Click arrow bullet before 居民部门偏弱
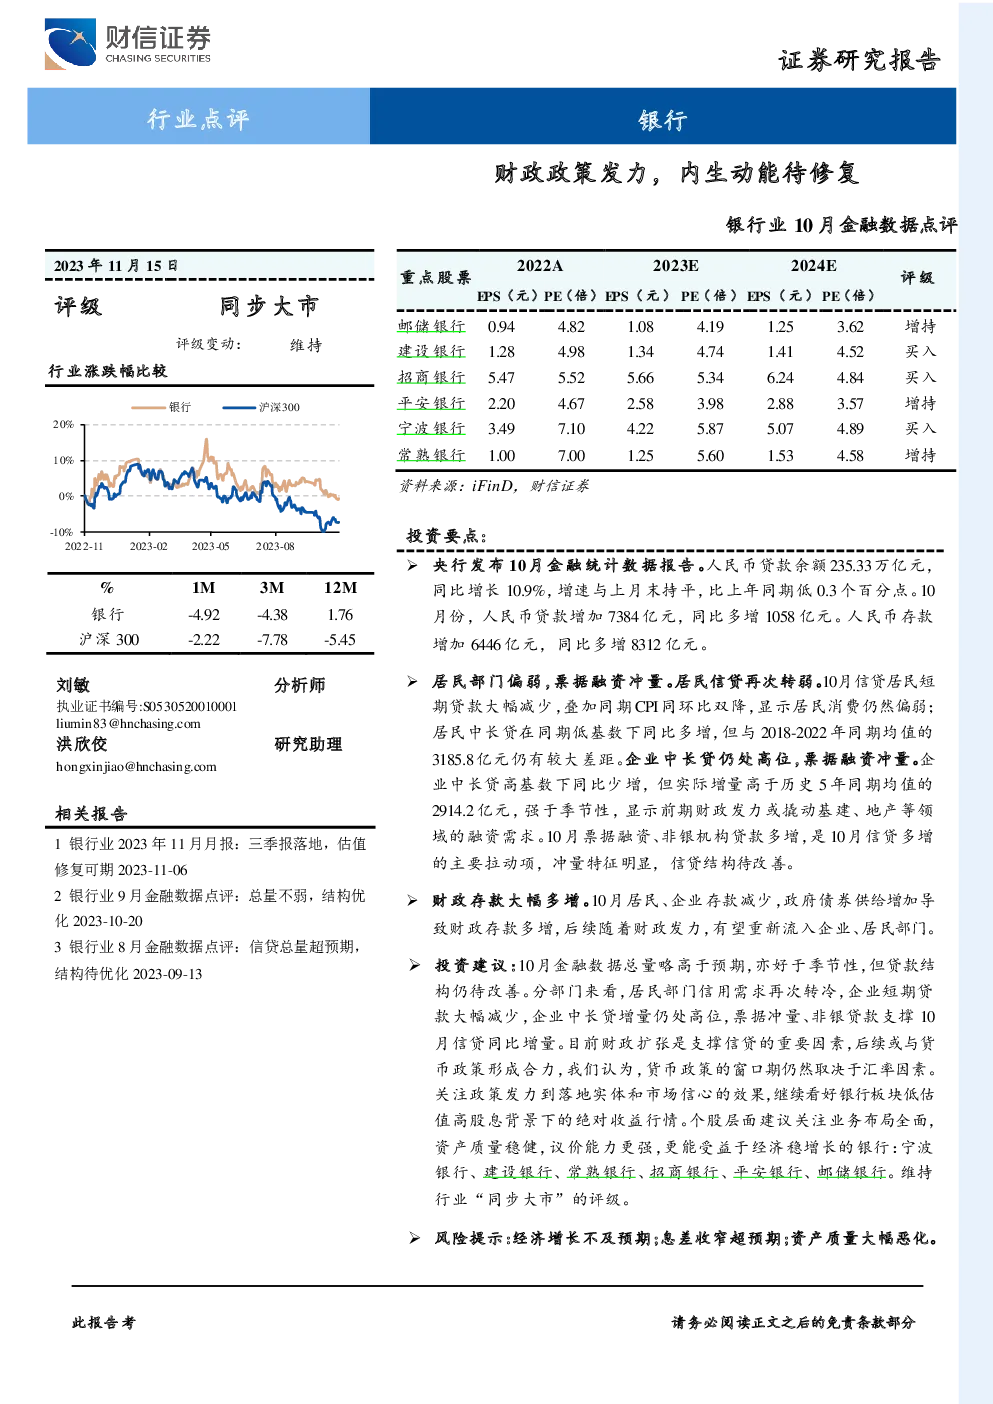Viewport: 993px width, 1404px height. [x=412, y=682]
